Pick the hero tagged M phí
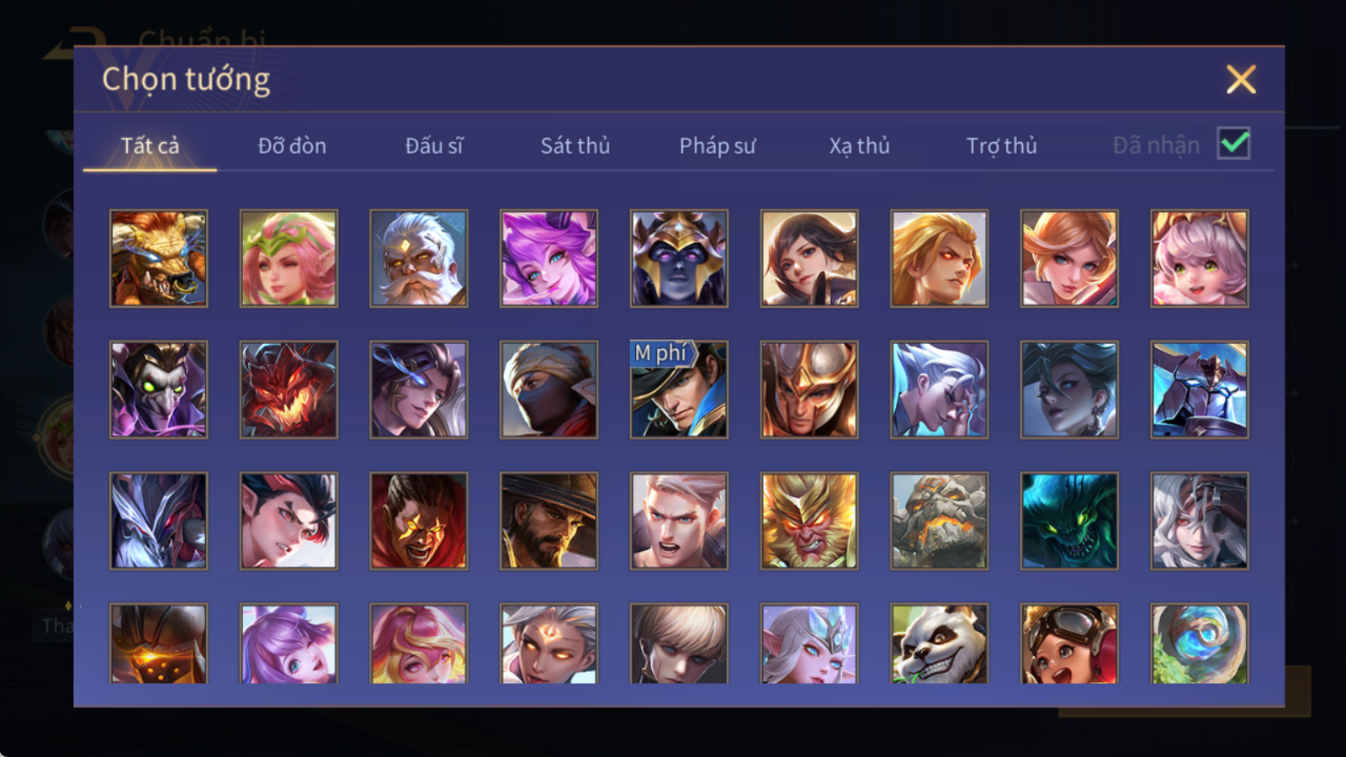Image resolution: width=1346 pixels, height=757 pixels. pyautogui.click(x=679, y=390)
